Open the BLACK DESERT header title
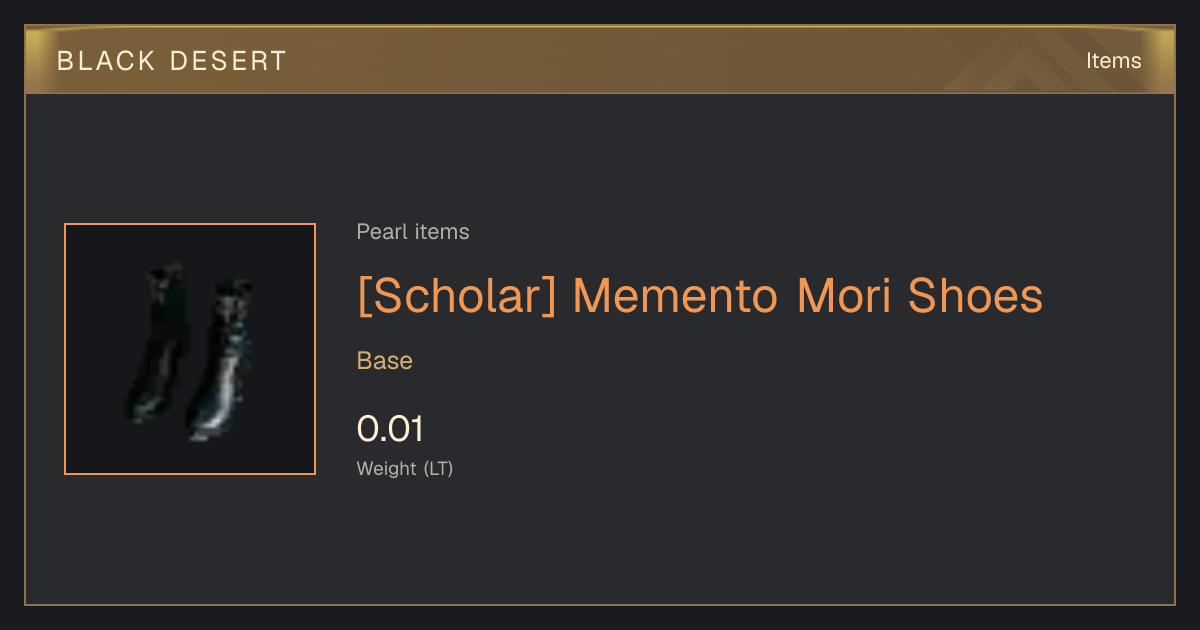1200x630 pixels. 172,61
